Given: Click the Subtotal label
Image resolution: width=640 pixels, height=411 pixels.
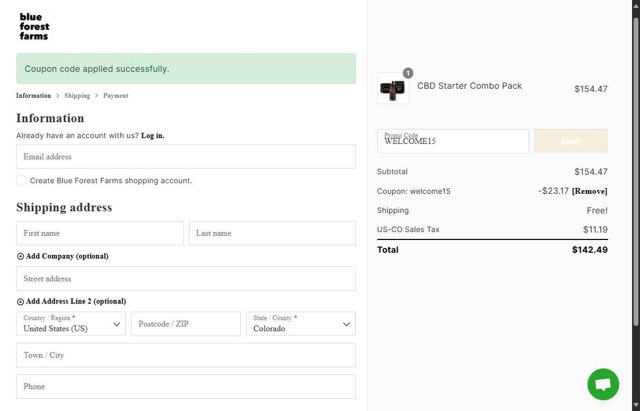Looking at the screenshot, I should 392,171.
